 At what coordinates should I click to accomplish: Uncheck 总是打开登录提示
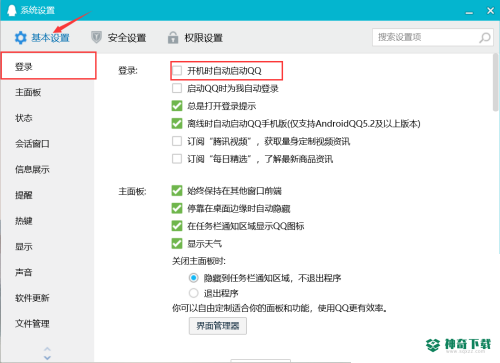click(x=177, y=106)
